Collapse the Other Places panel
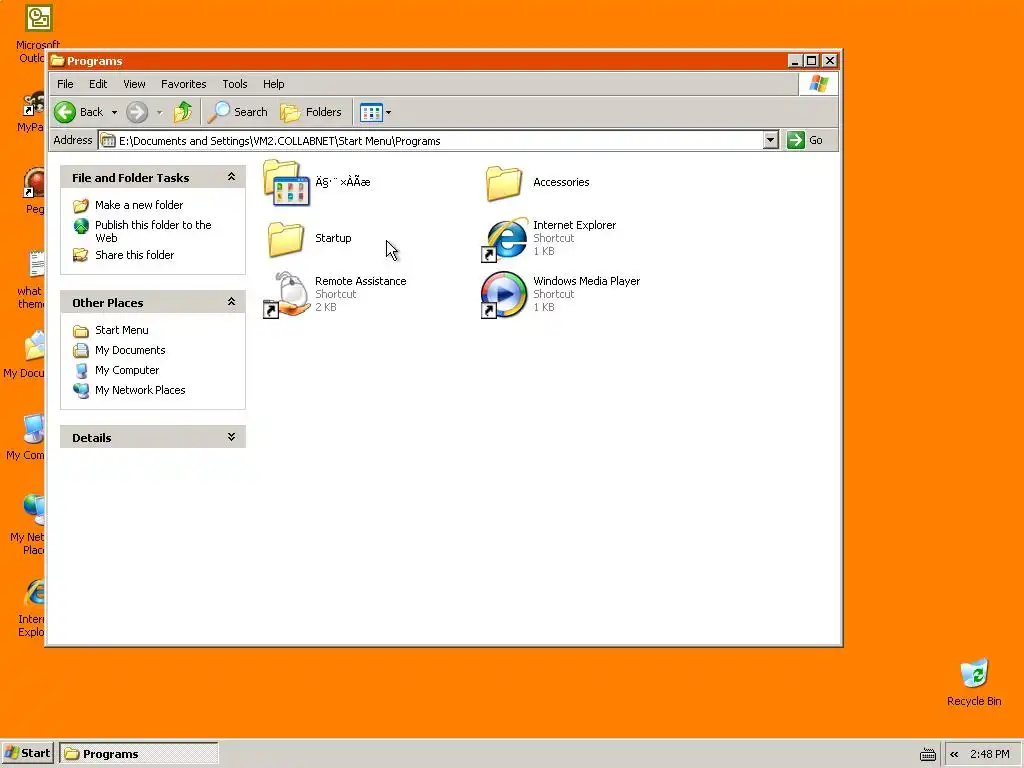 click(231, 302)
